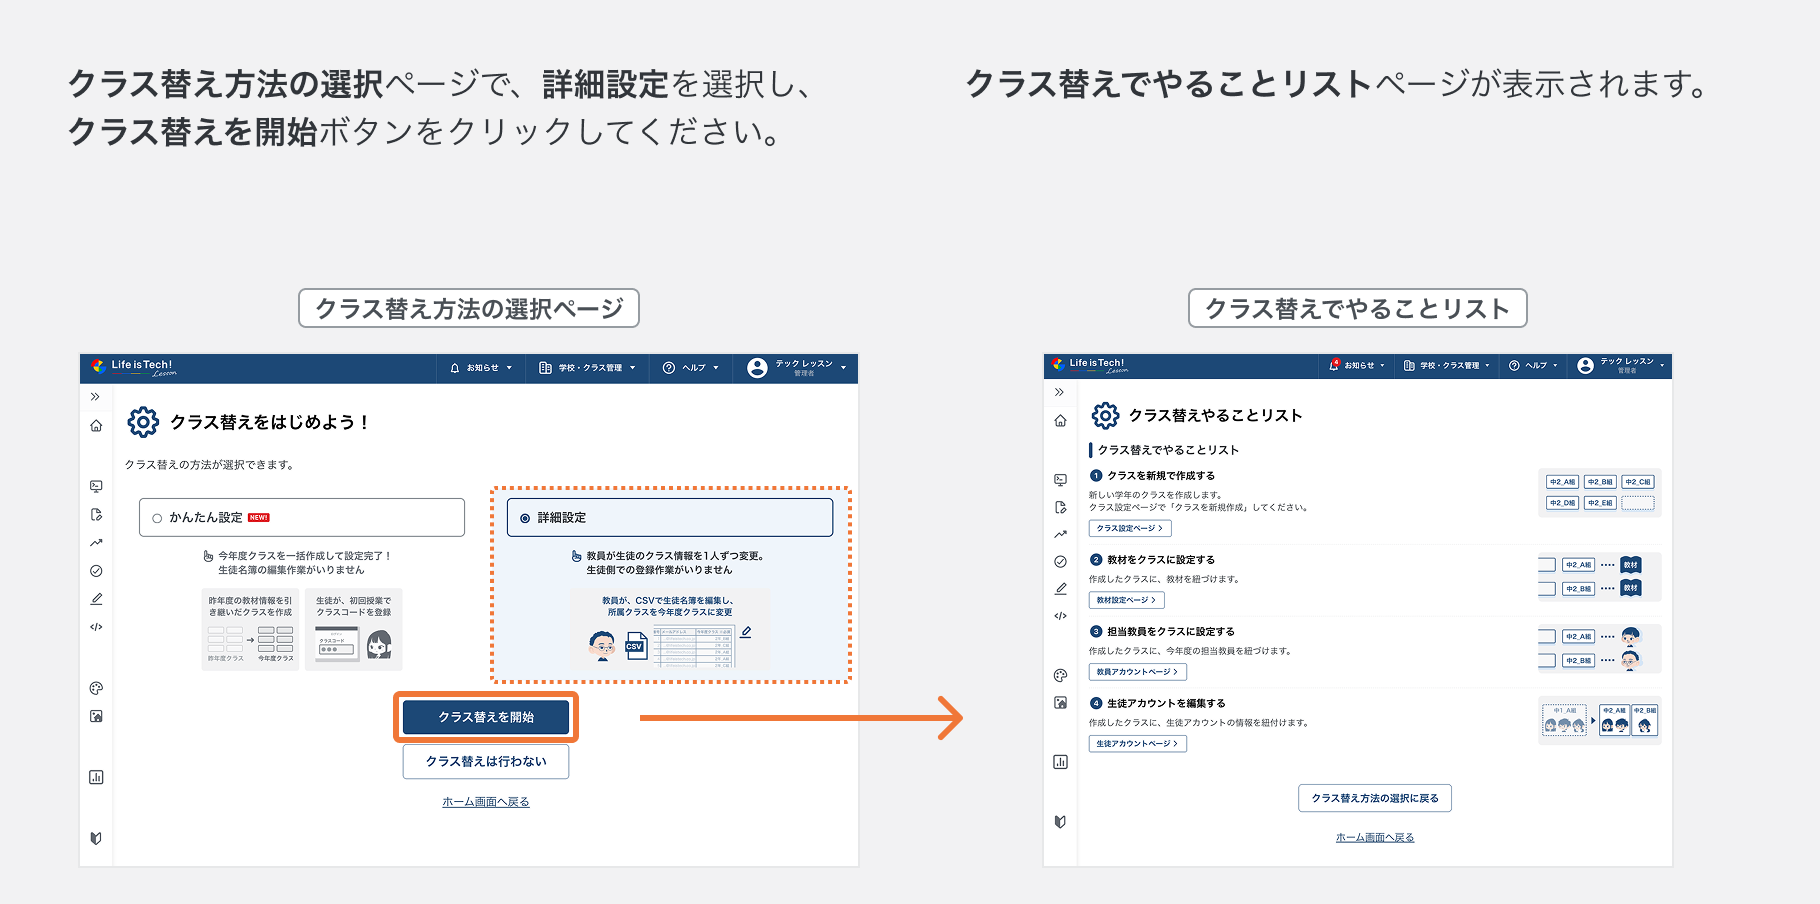Click the クラス替えを開始 button
Viewport: 1820px width, 904px height.
click(487, 717)
